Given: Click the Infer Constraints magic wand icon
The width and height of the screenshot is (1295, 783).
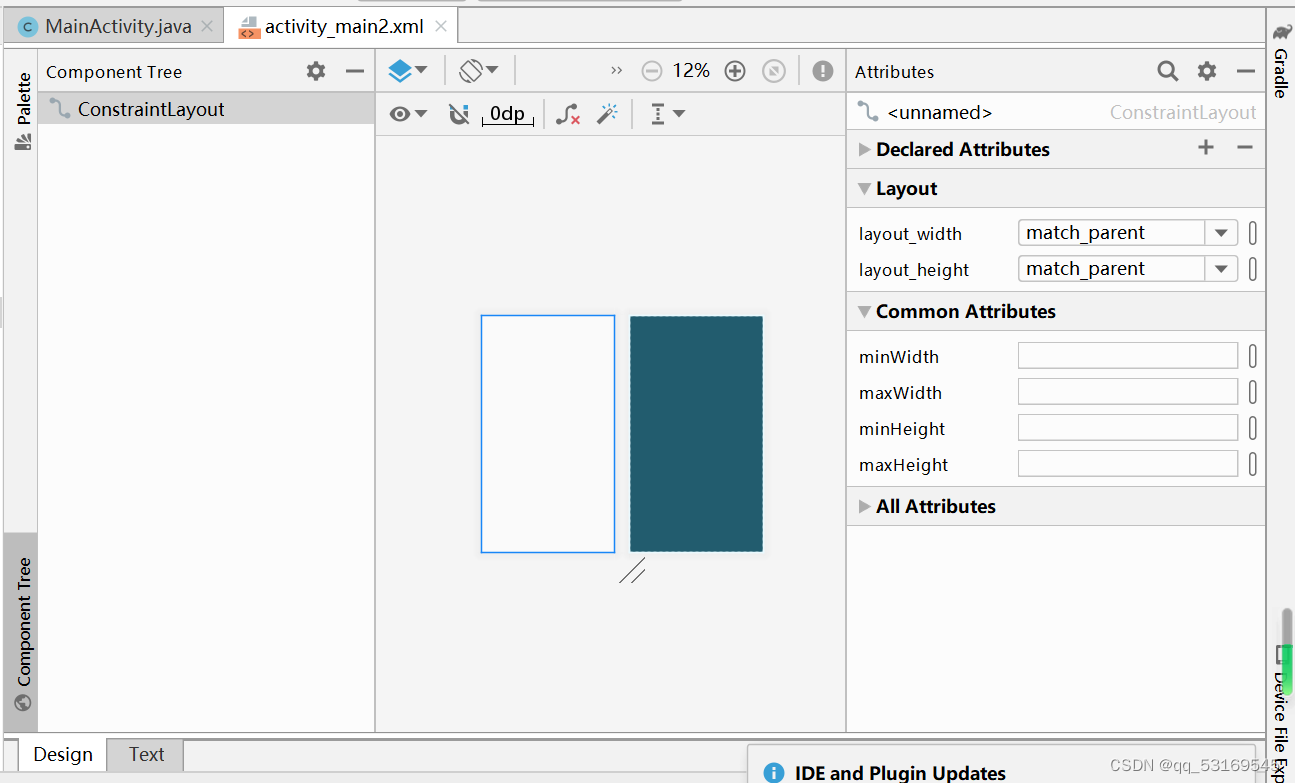Looking at the screenshot, I should click(608, 114).
